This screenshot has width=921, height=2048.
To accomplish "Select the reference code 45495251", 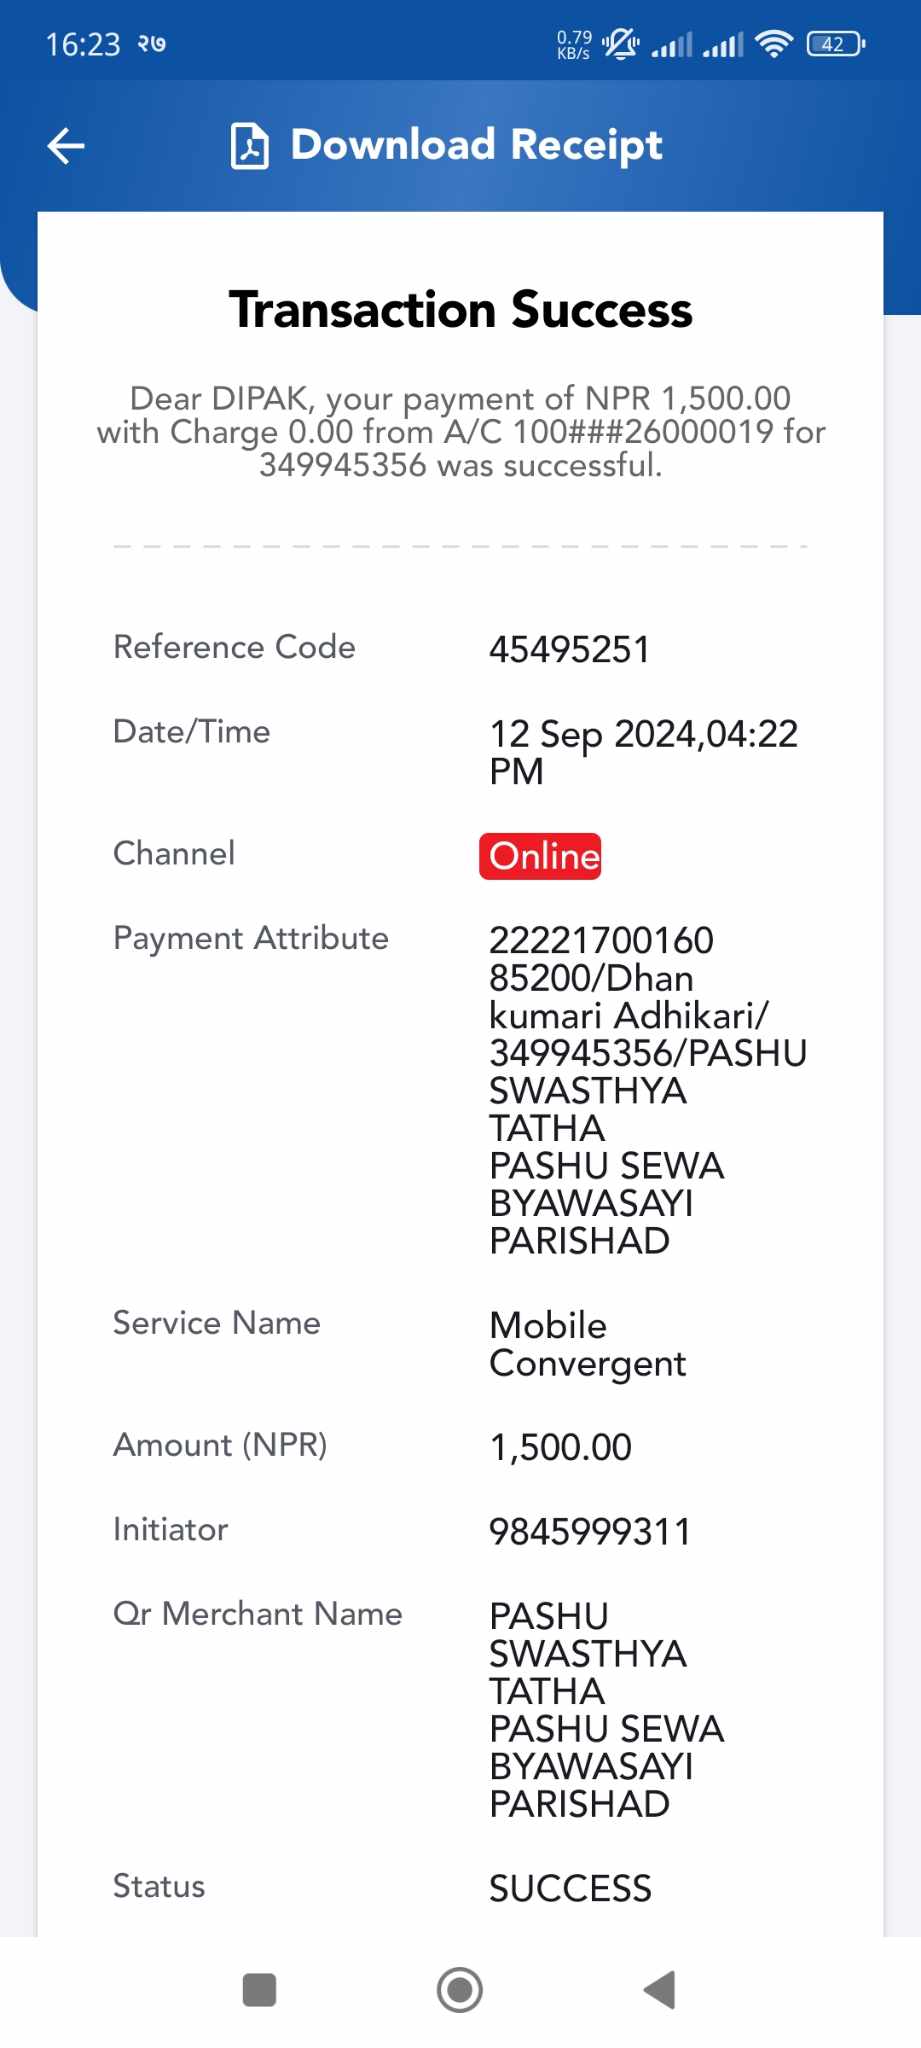I will 569,650.
